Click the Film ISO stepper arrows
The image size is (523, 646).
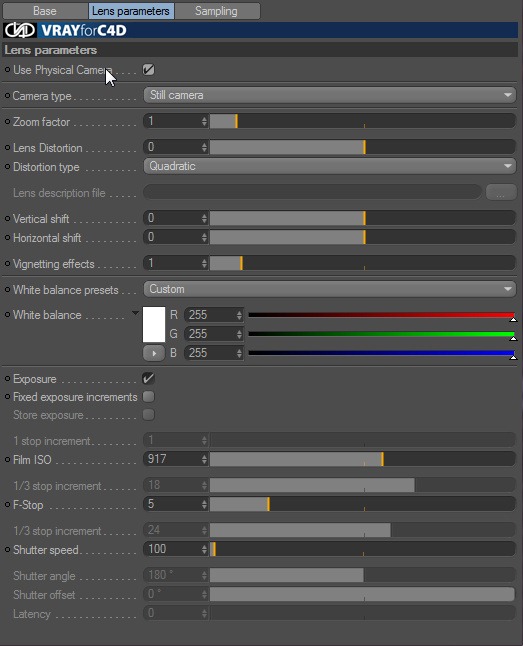204,459
